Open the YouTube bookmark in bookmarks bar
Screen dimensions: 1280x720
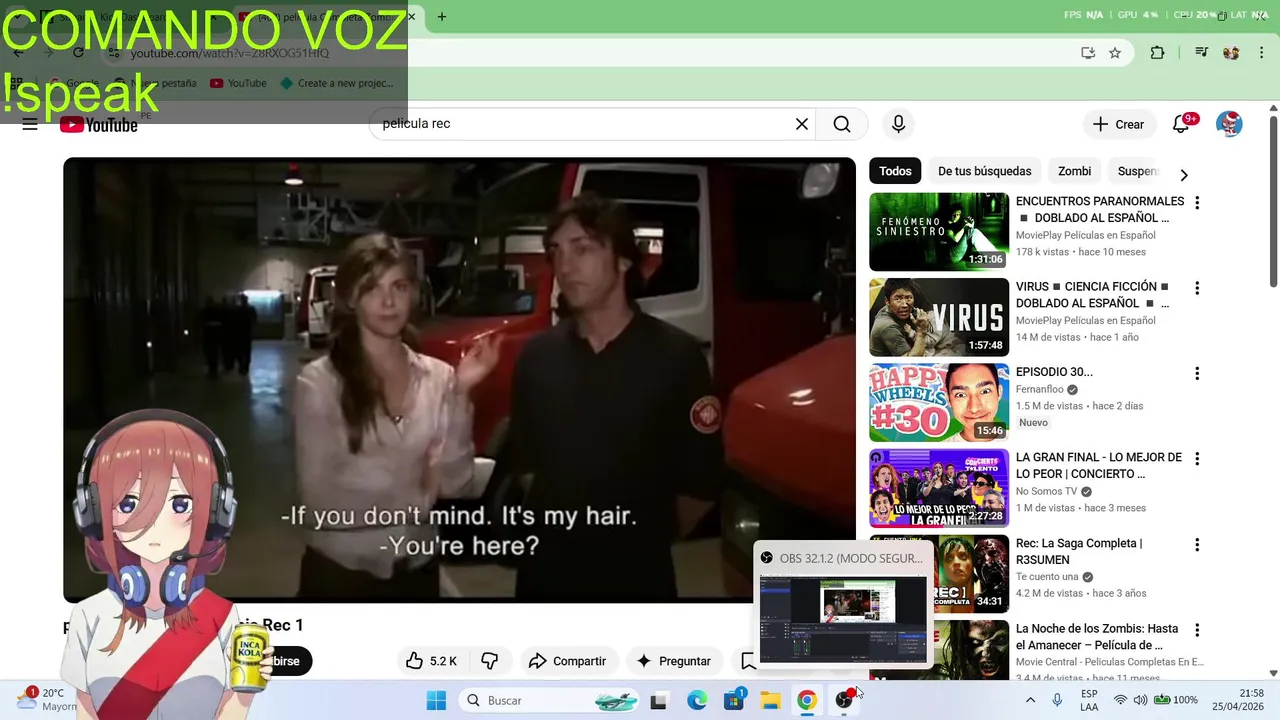point(238,83)
